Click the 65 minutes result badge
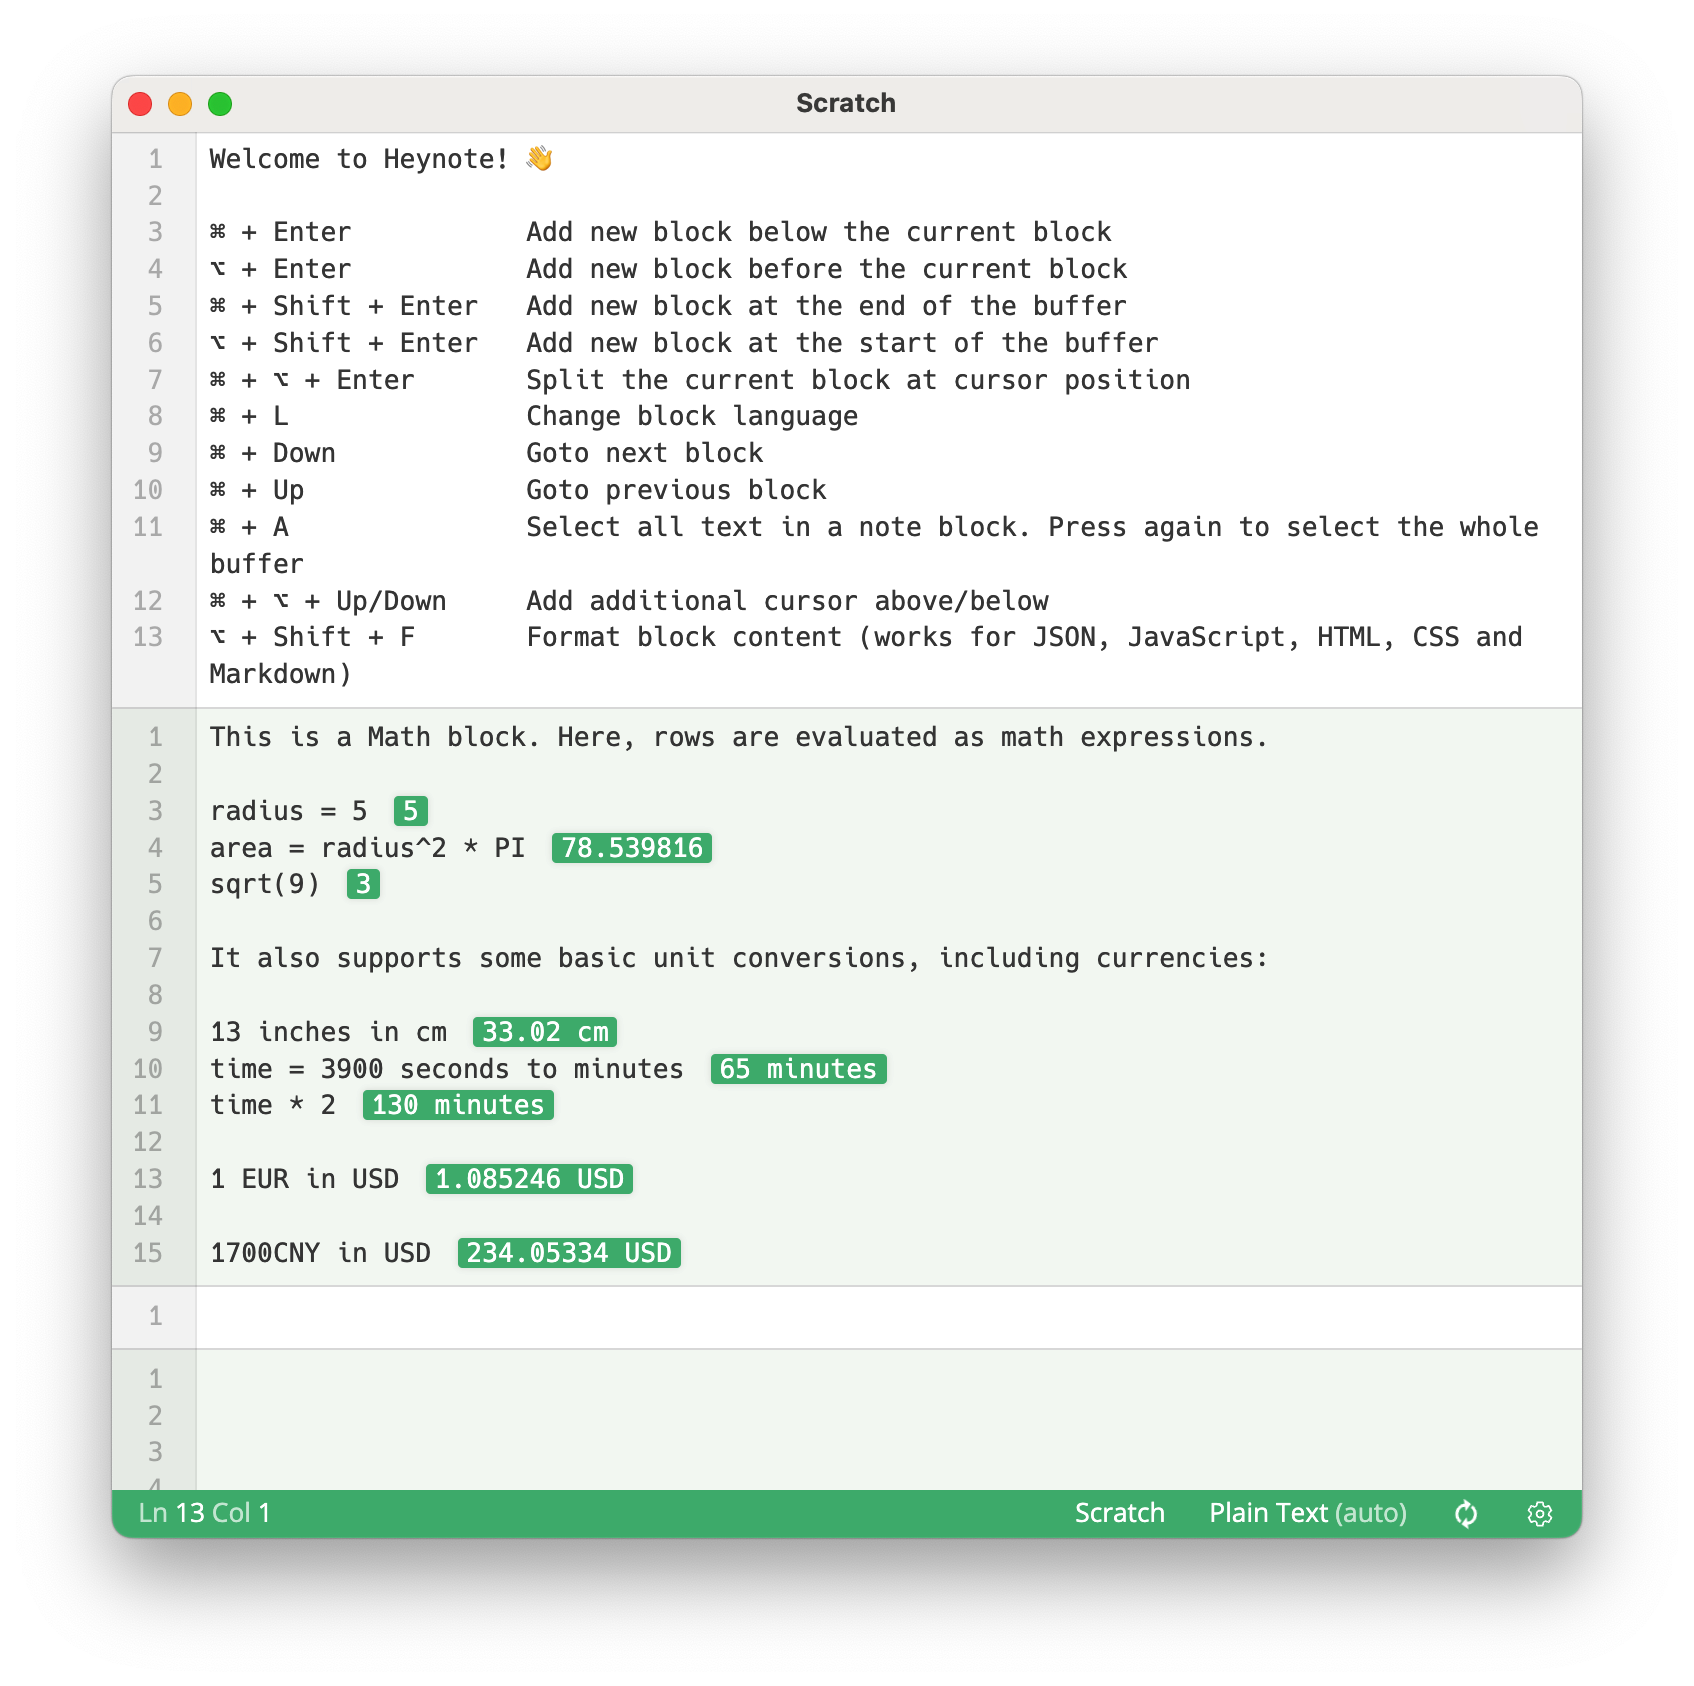Image resolution: width=1694 pixels, height=1686 pixels. [x=798, y=1069]
